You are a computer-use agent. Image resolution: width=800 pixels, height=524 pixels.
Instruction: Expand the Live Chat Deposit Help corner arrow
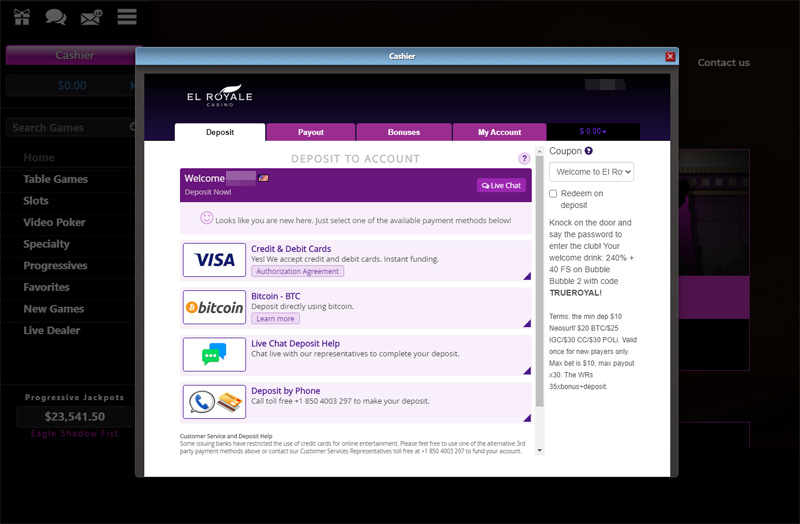pyautogui.click(x=527, y=371)
